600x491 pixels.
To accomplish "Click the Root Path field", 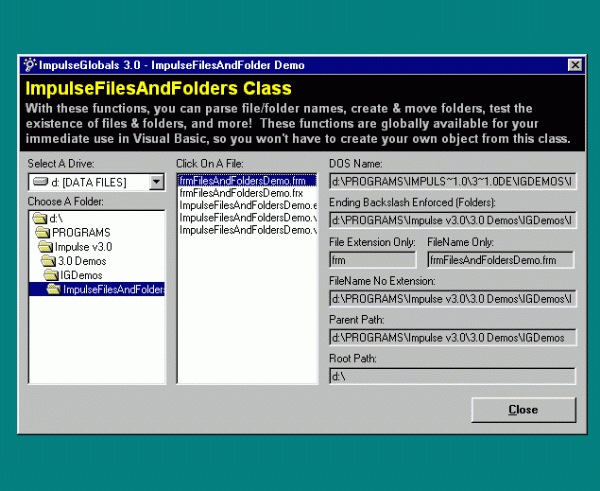I will 453,376.
